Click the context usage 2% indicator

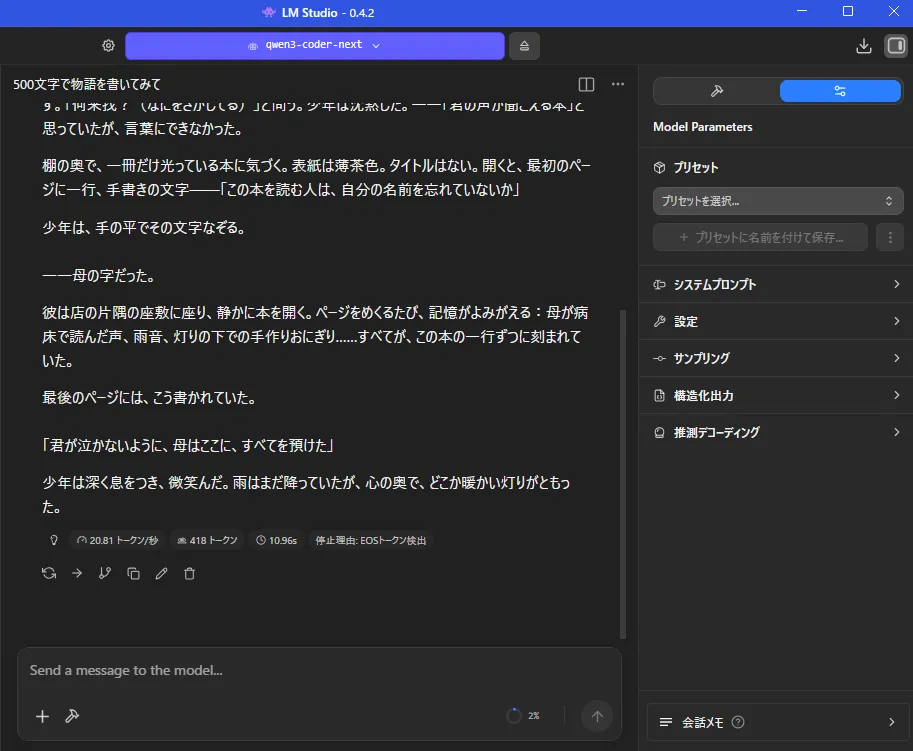(x=523, y=716)
